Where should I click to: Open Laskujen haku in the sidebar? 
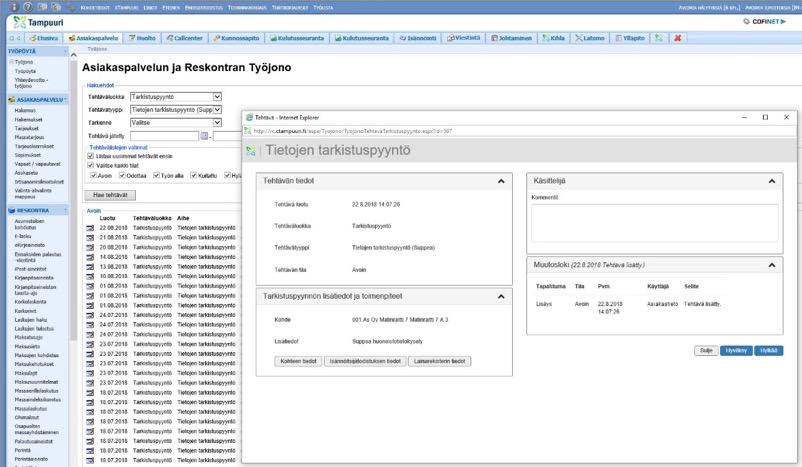coord(31,320)
